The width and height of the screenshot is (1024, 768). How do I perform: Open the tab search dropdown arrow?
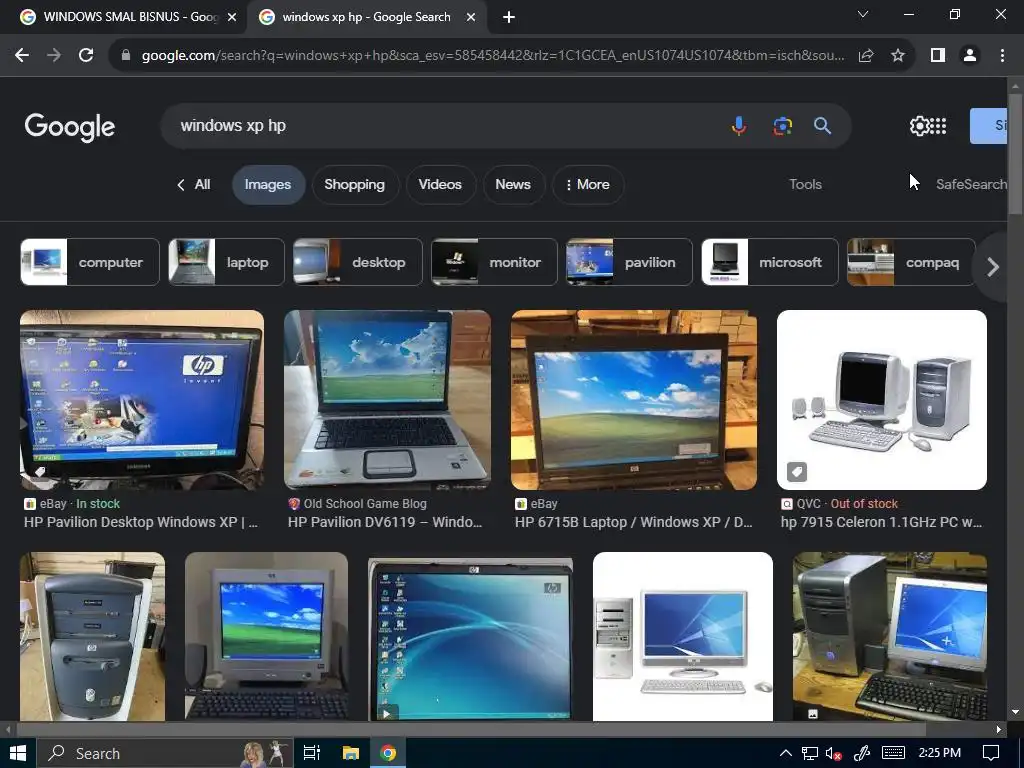point(863,14)
